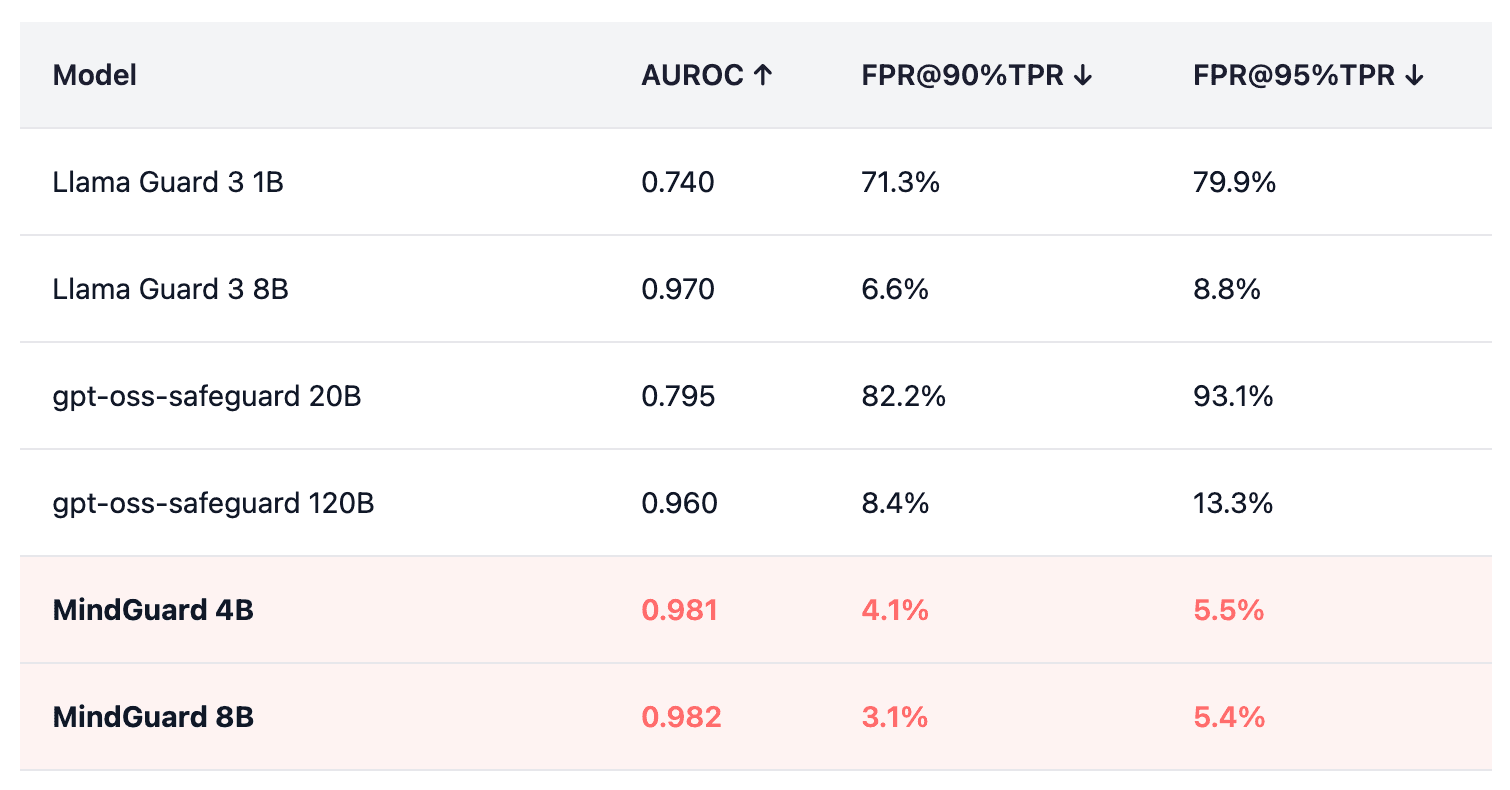Click the 8.4% FPR@90%TPR cell
Viewport: 1510px width, 790px height.
pos(895,503)
